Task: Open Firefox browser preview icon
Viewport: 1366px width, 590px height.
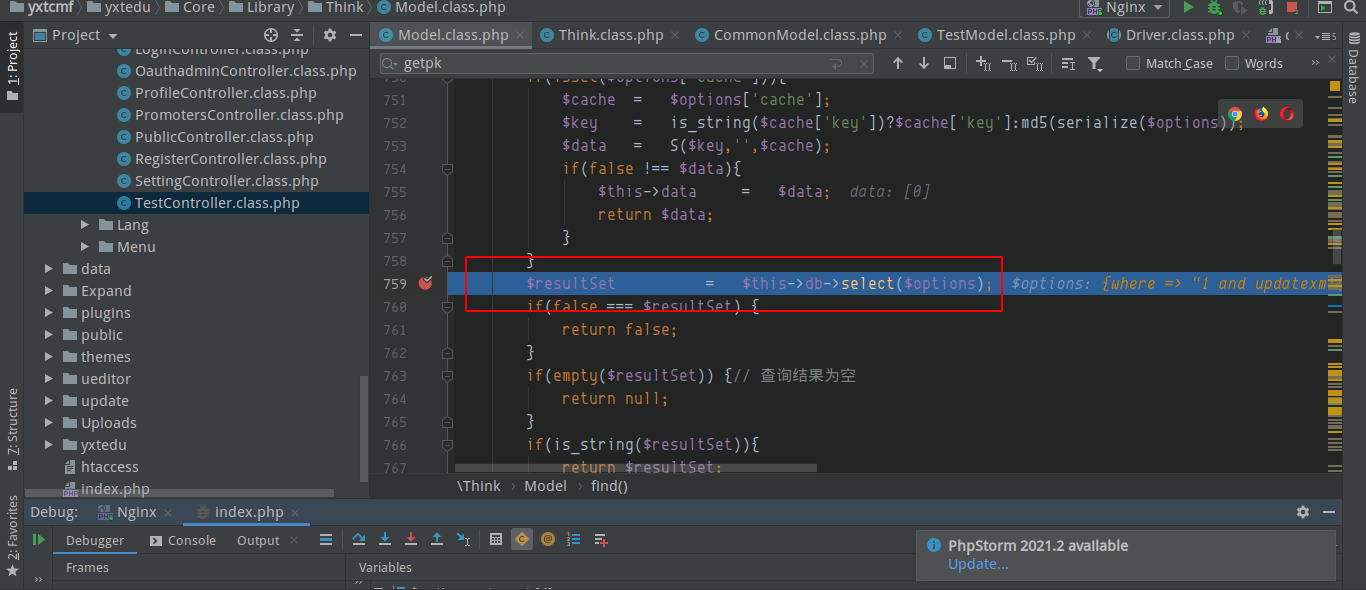Action: 1261,114
